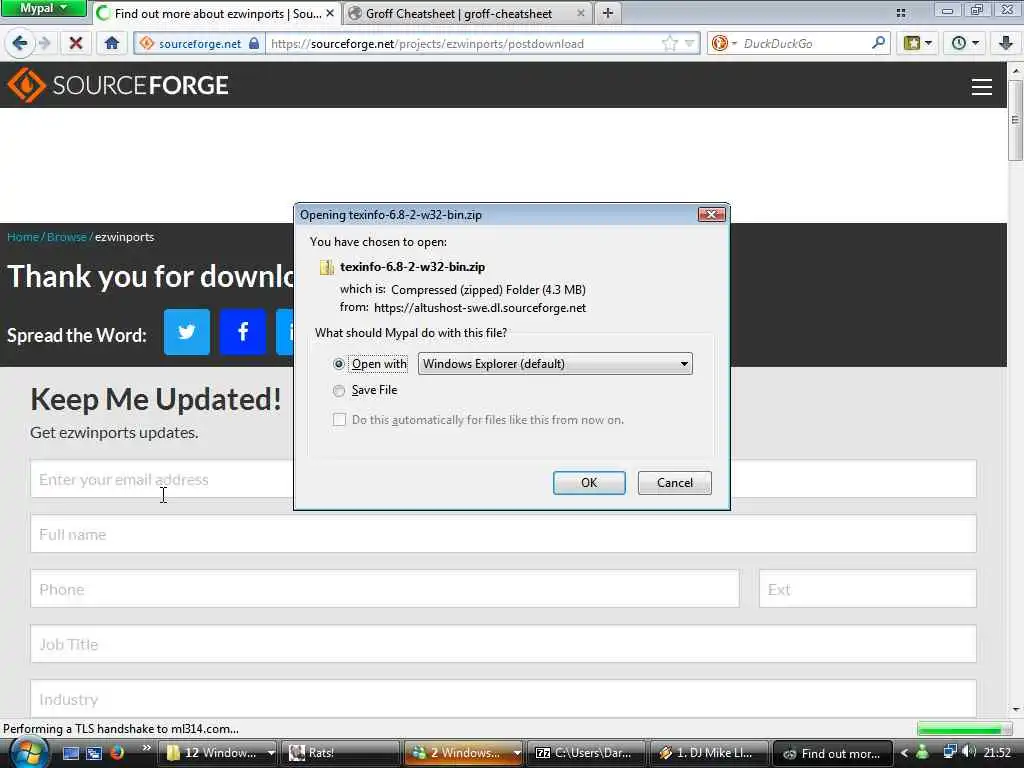Go back using the browser back arrow
This screenshot has width=1024, height=768.
tap(20, 43)
